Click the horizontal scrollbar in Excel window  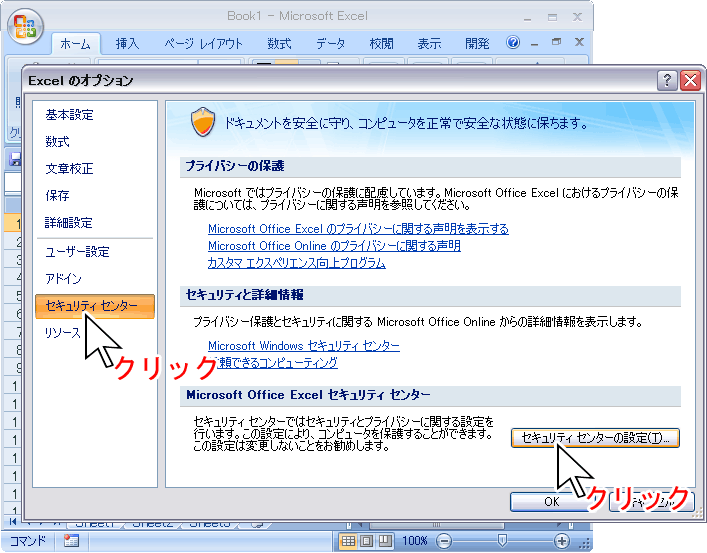pyautogui.click(x=436, y=525)
